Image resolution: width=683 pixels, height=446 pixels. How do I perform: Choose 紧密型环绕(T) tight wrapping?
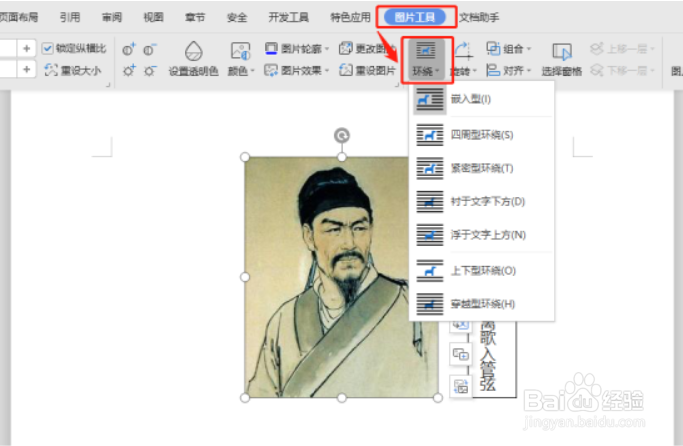pos(481,168)
